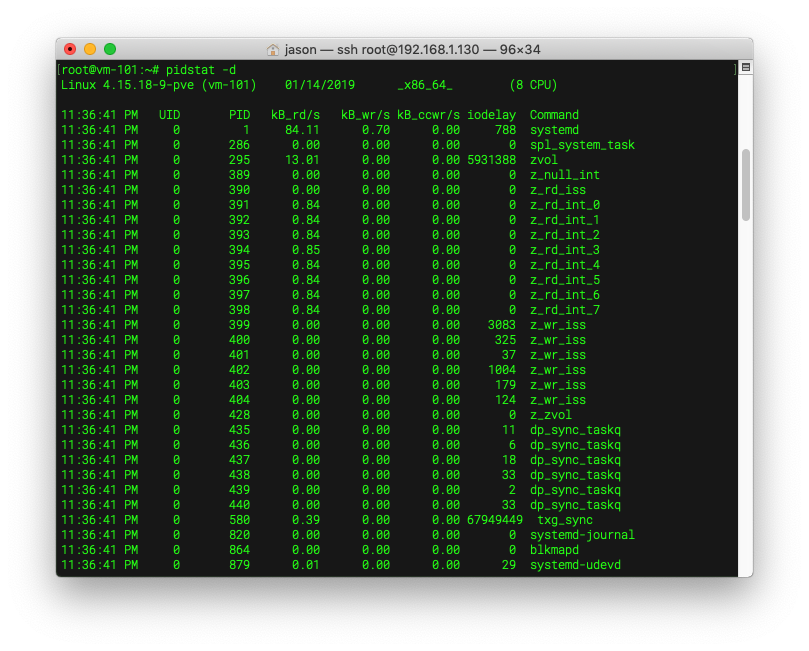Click the 'z_null_int' command name
This screenshot has width=809, height=651.
(x=564, y=175)
